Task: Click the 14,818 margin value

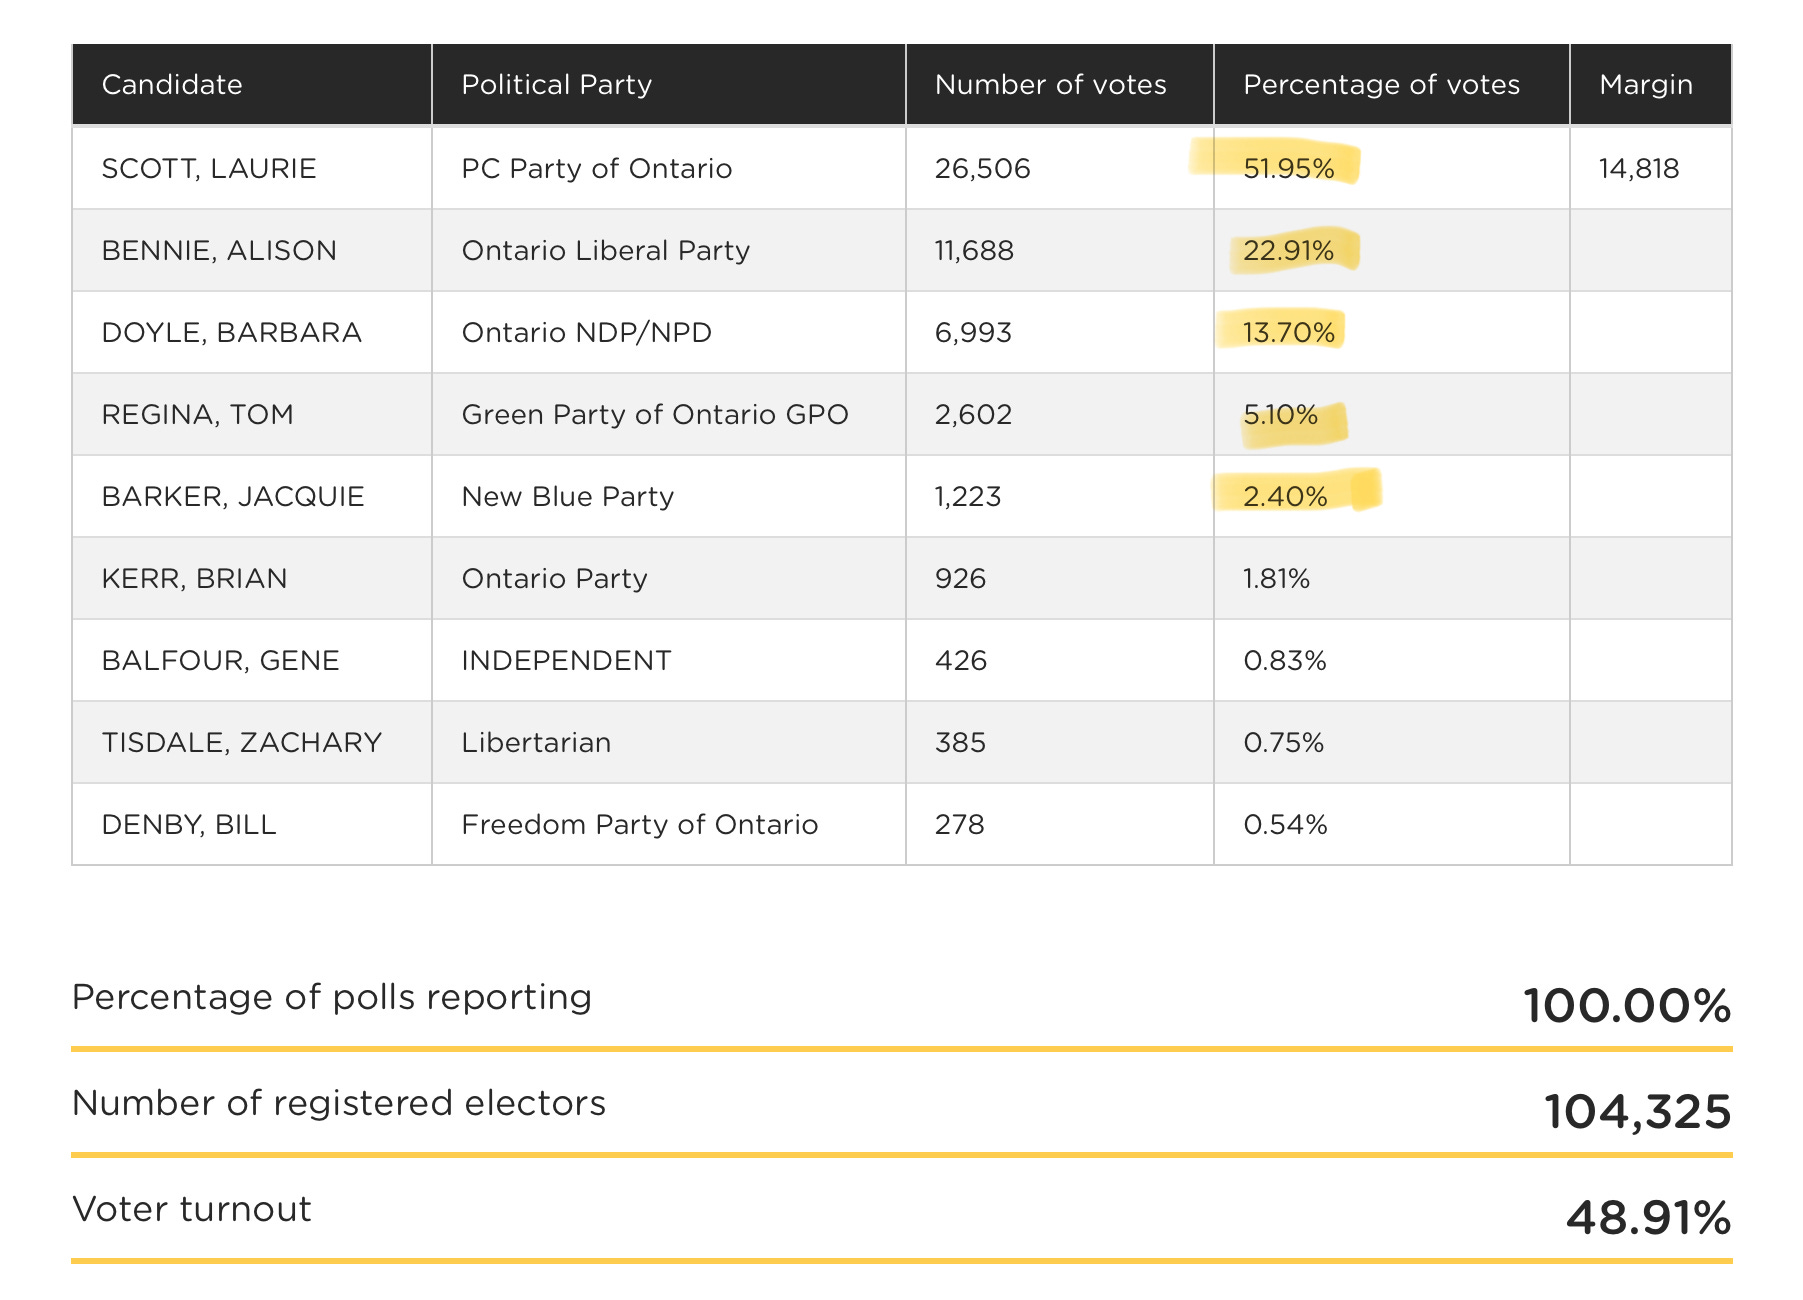Action: coord(1639,168)
